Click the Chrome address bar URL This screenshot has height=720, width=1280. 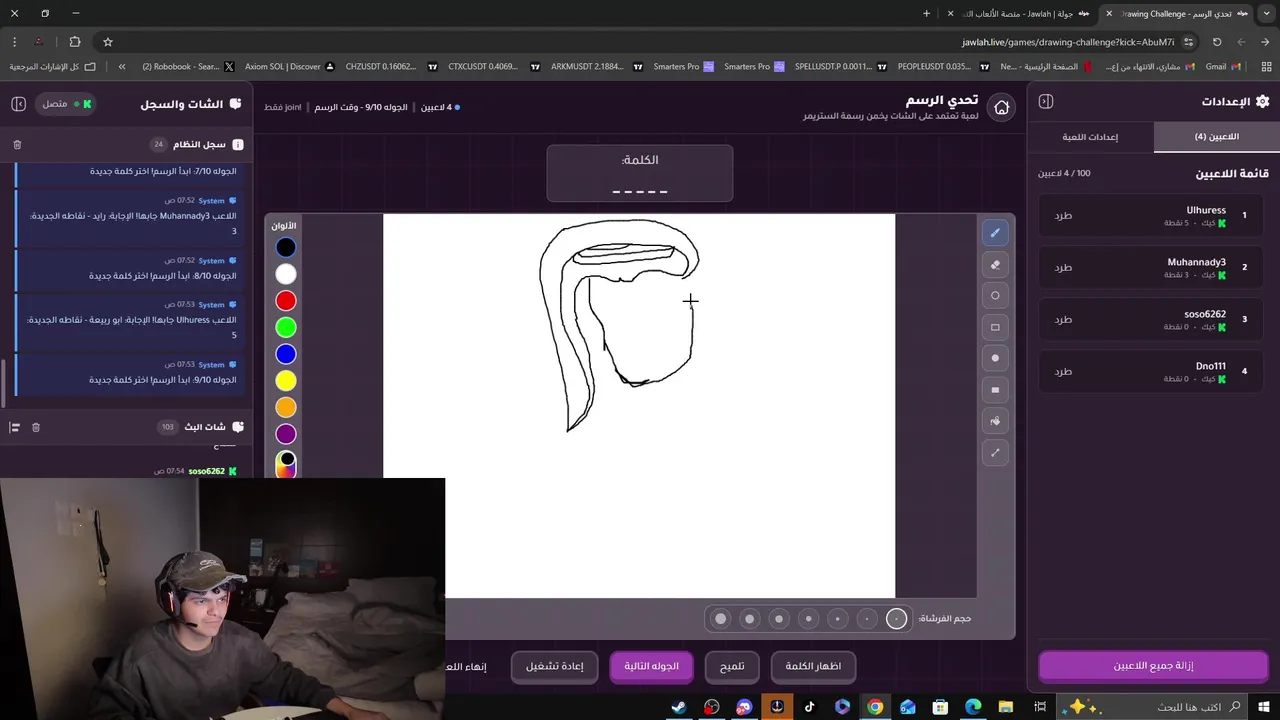click(1068, 42)
